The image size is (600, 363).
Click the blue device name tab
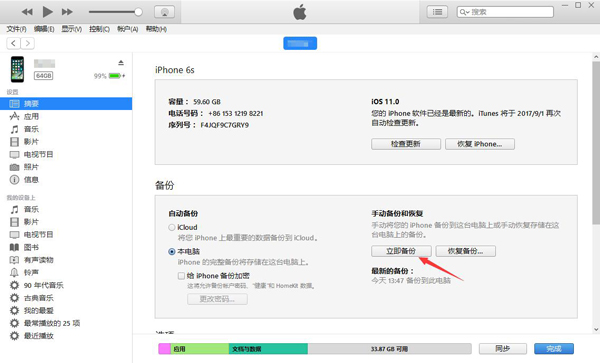pos(300,43)
